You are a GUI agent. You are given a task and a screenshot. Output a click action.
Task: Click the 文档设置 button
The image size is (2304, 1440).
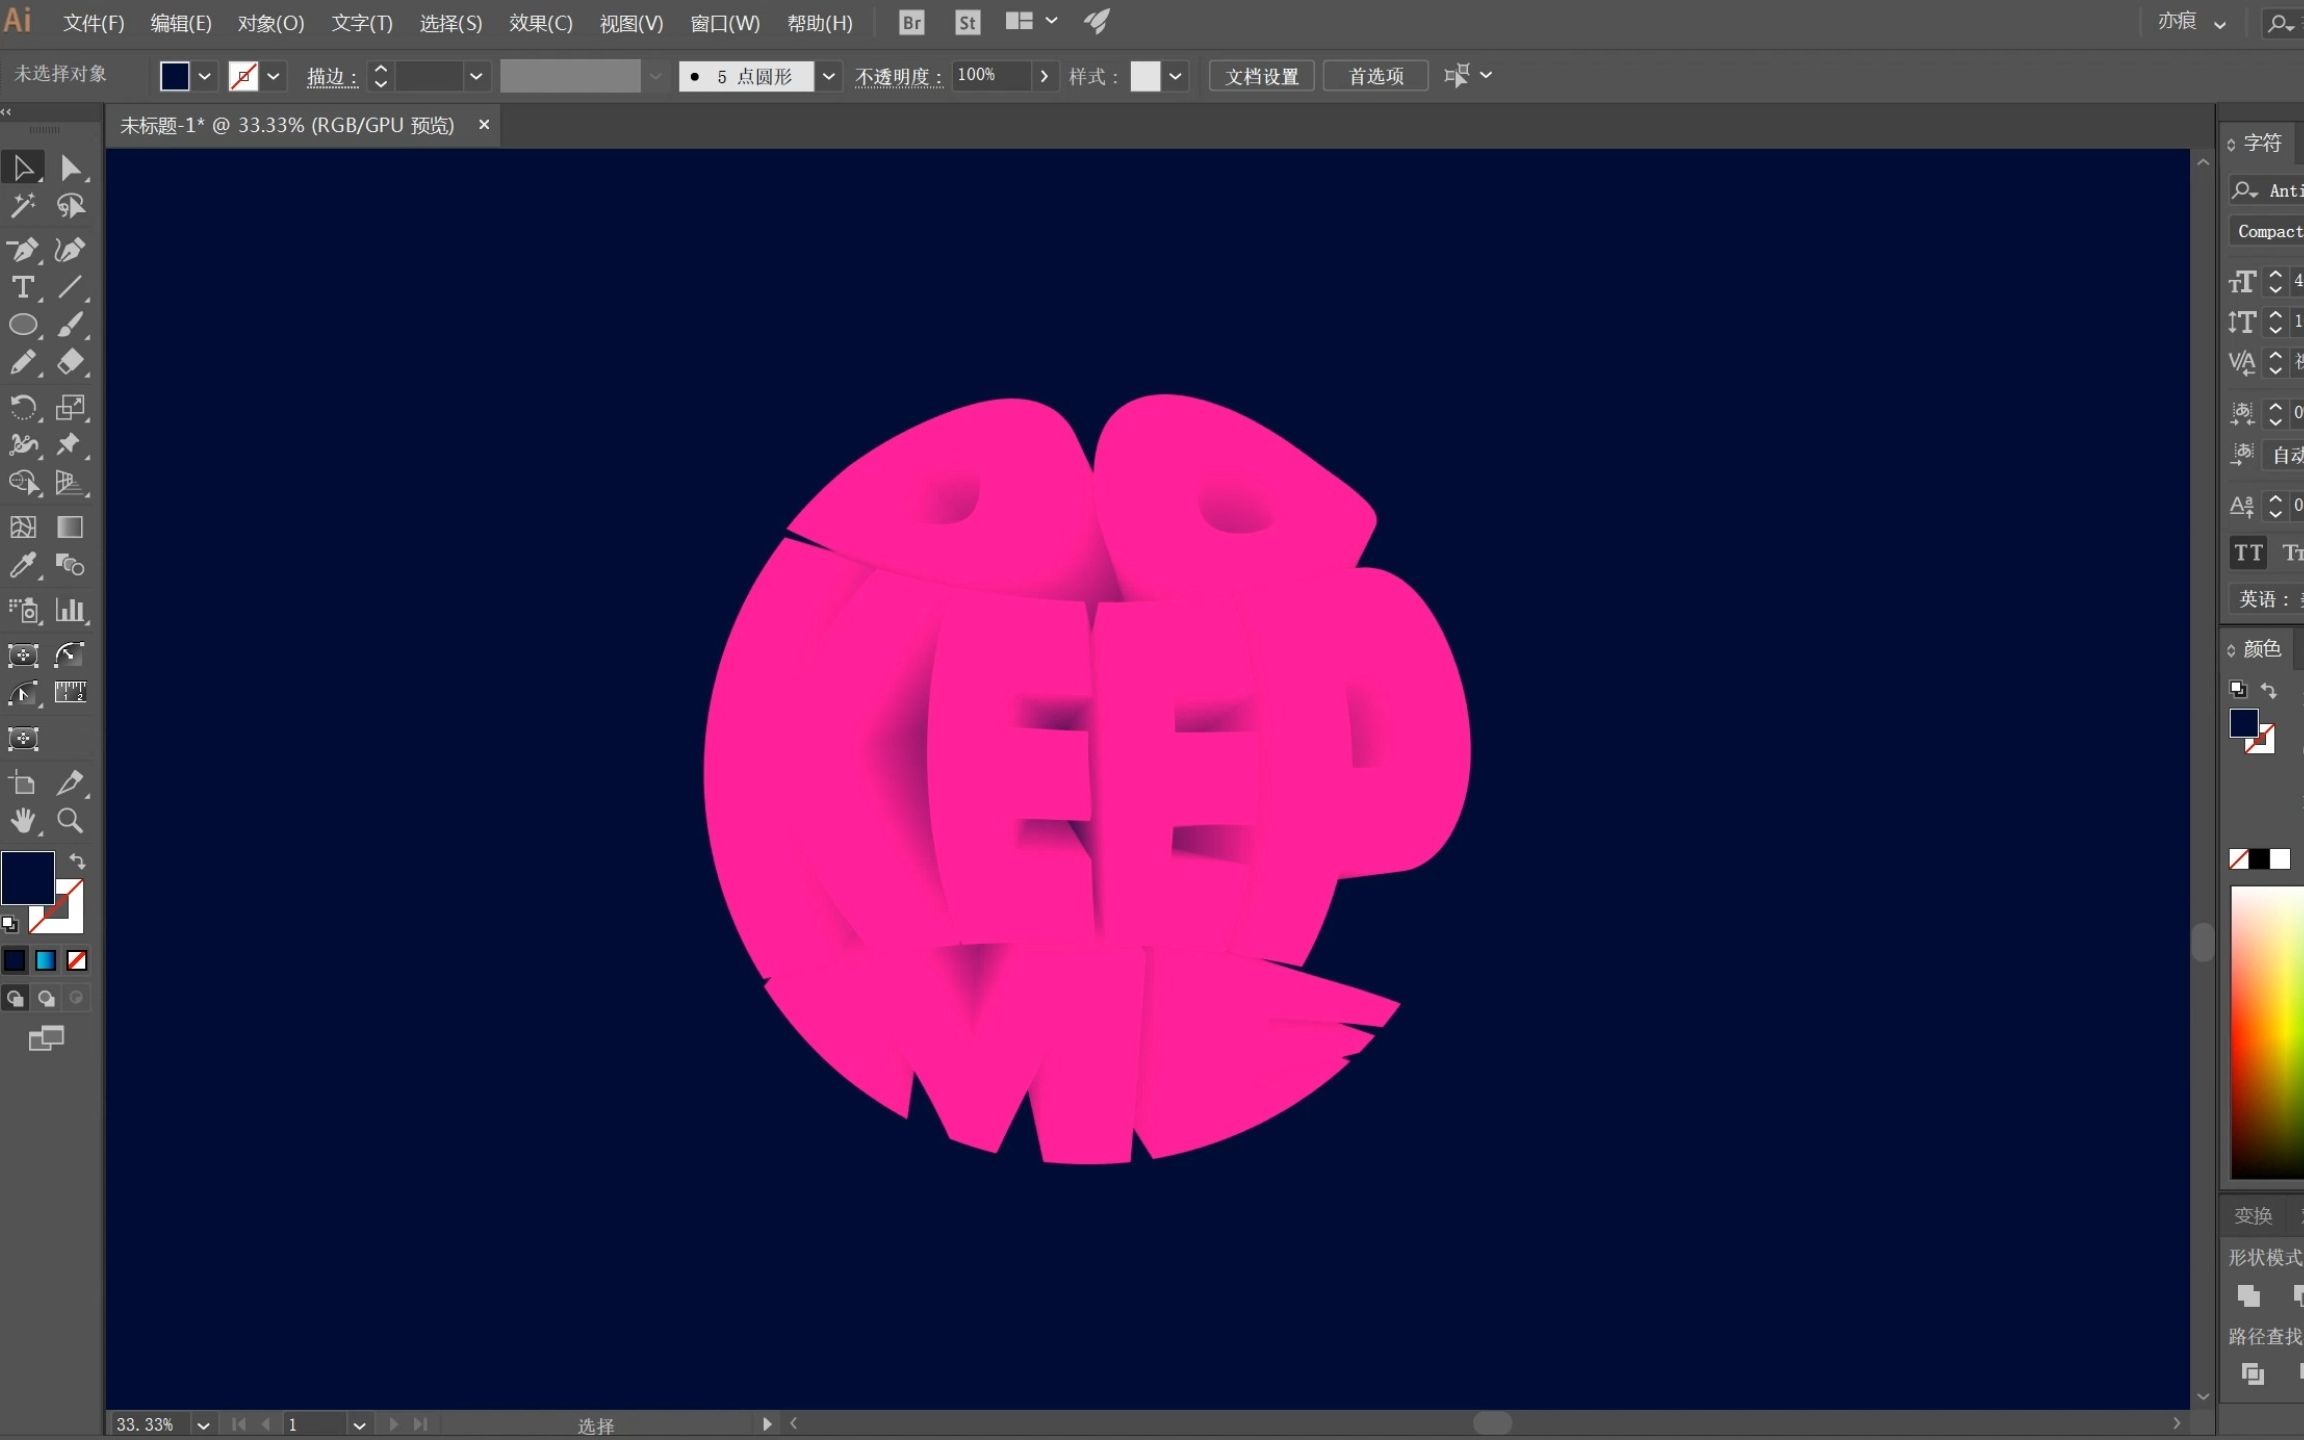[x=1259, y=75]
